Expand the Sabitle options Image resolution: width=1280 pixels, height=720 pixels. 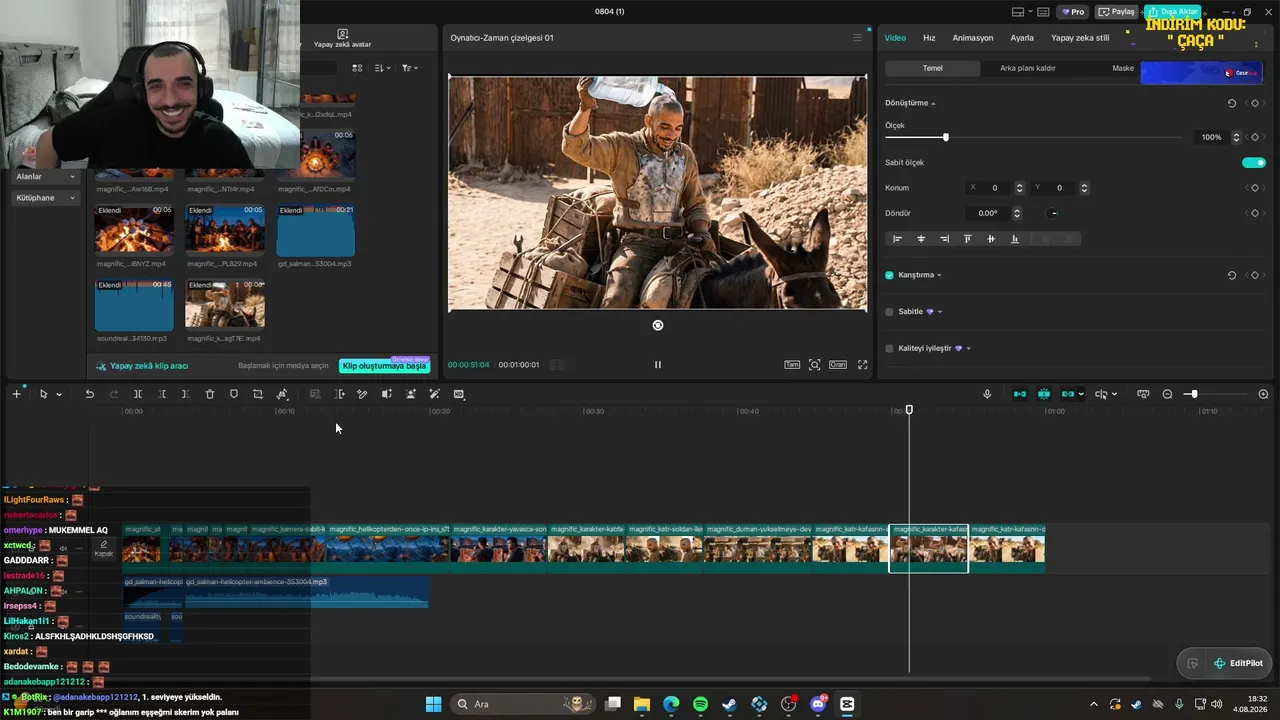point(940,312)
